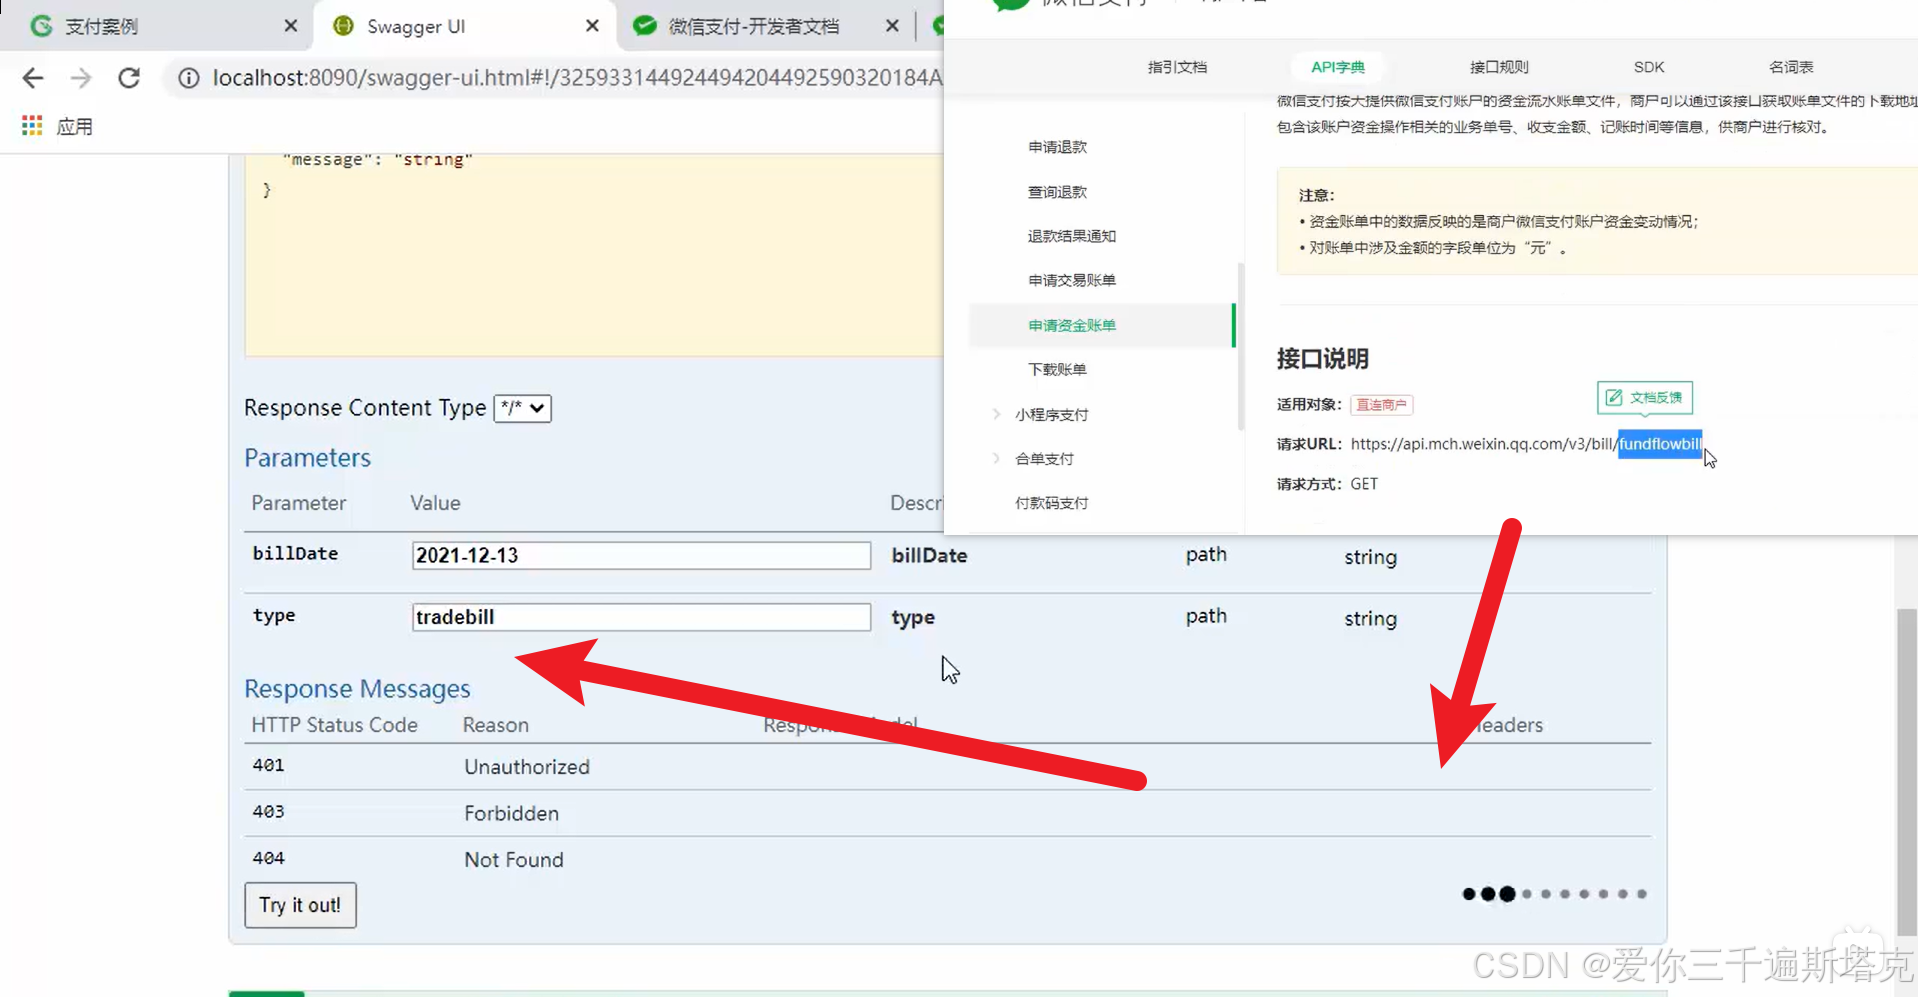Open the 接口规则 nav tab
1918x997 pixels.
pyautogui.click(x=1499, y=67)
